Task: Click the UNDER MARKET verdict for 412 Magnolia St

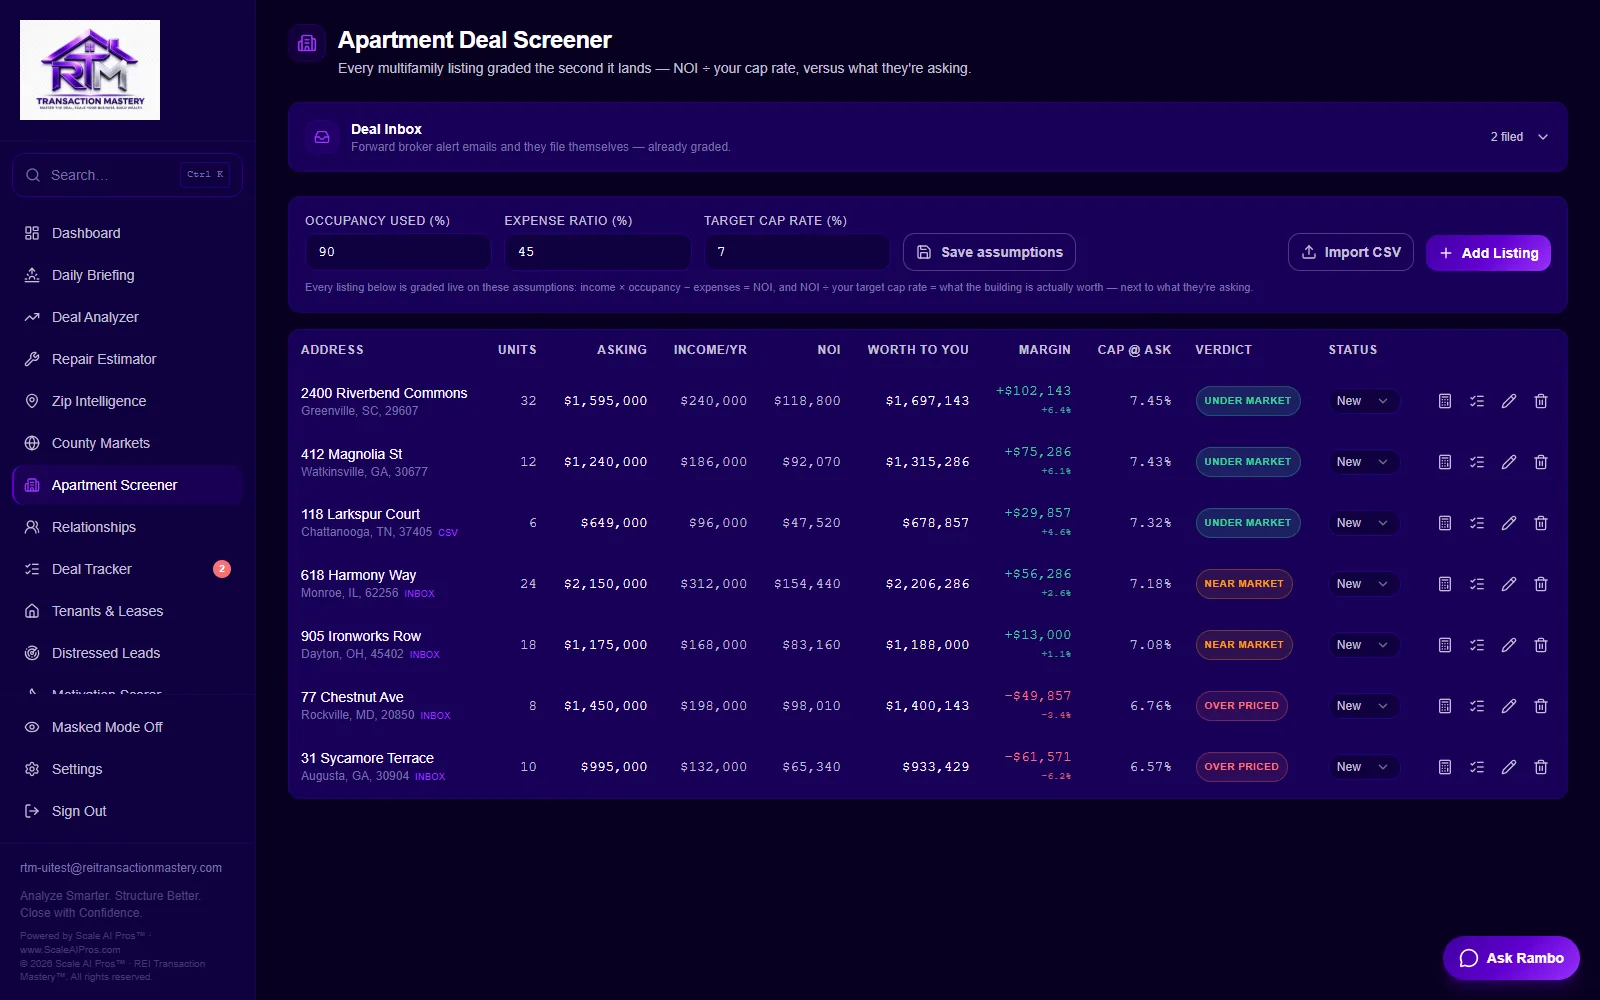Action: [1248, 462]
